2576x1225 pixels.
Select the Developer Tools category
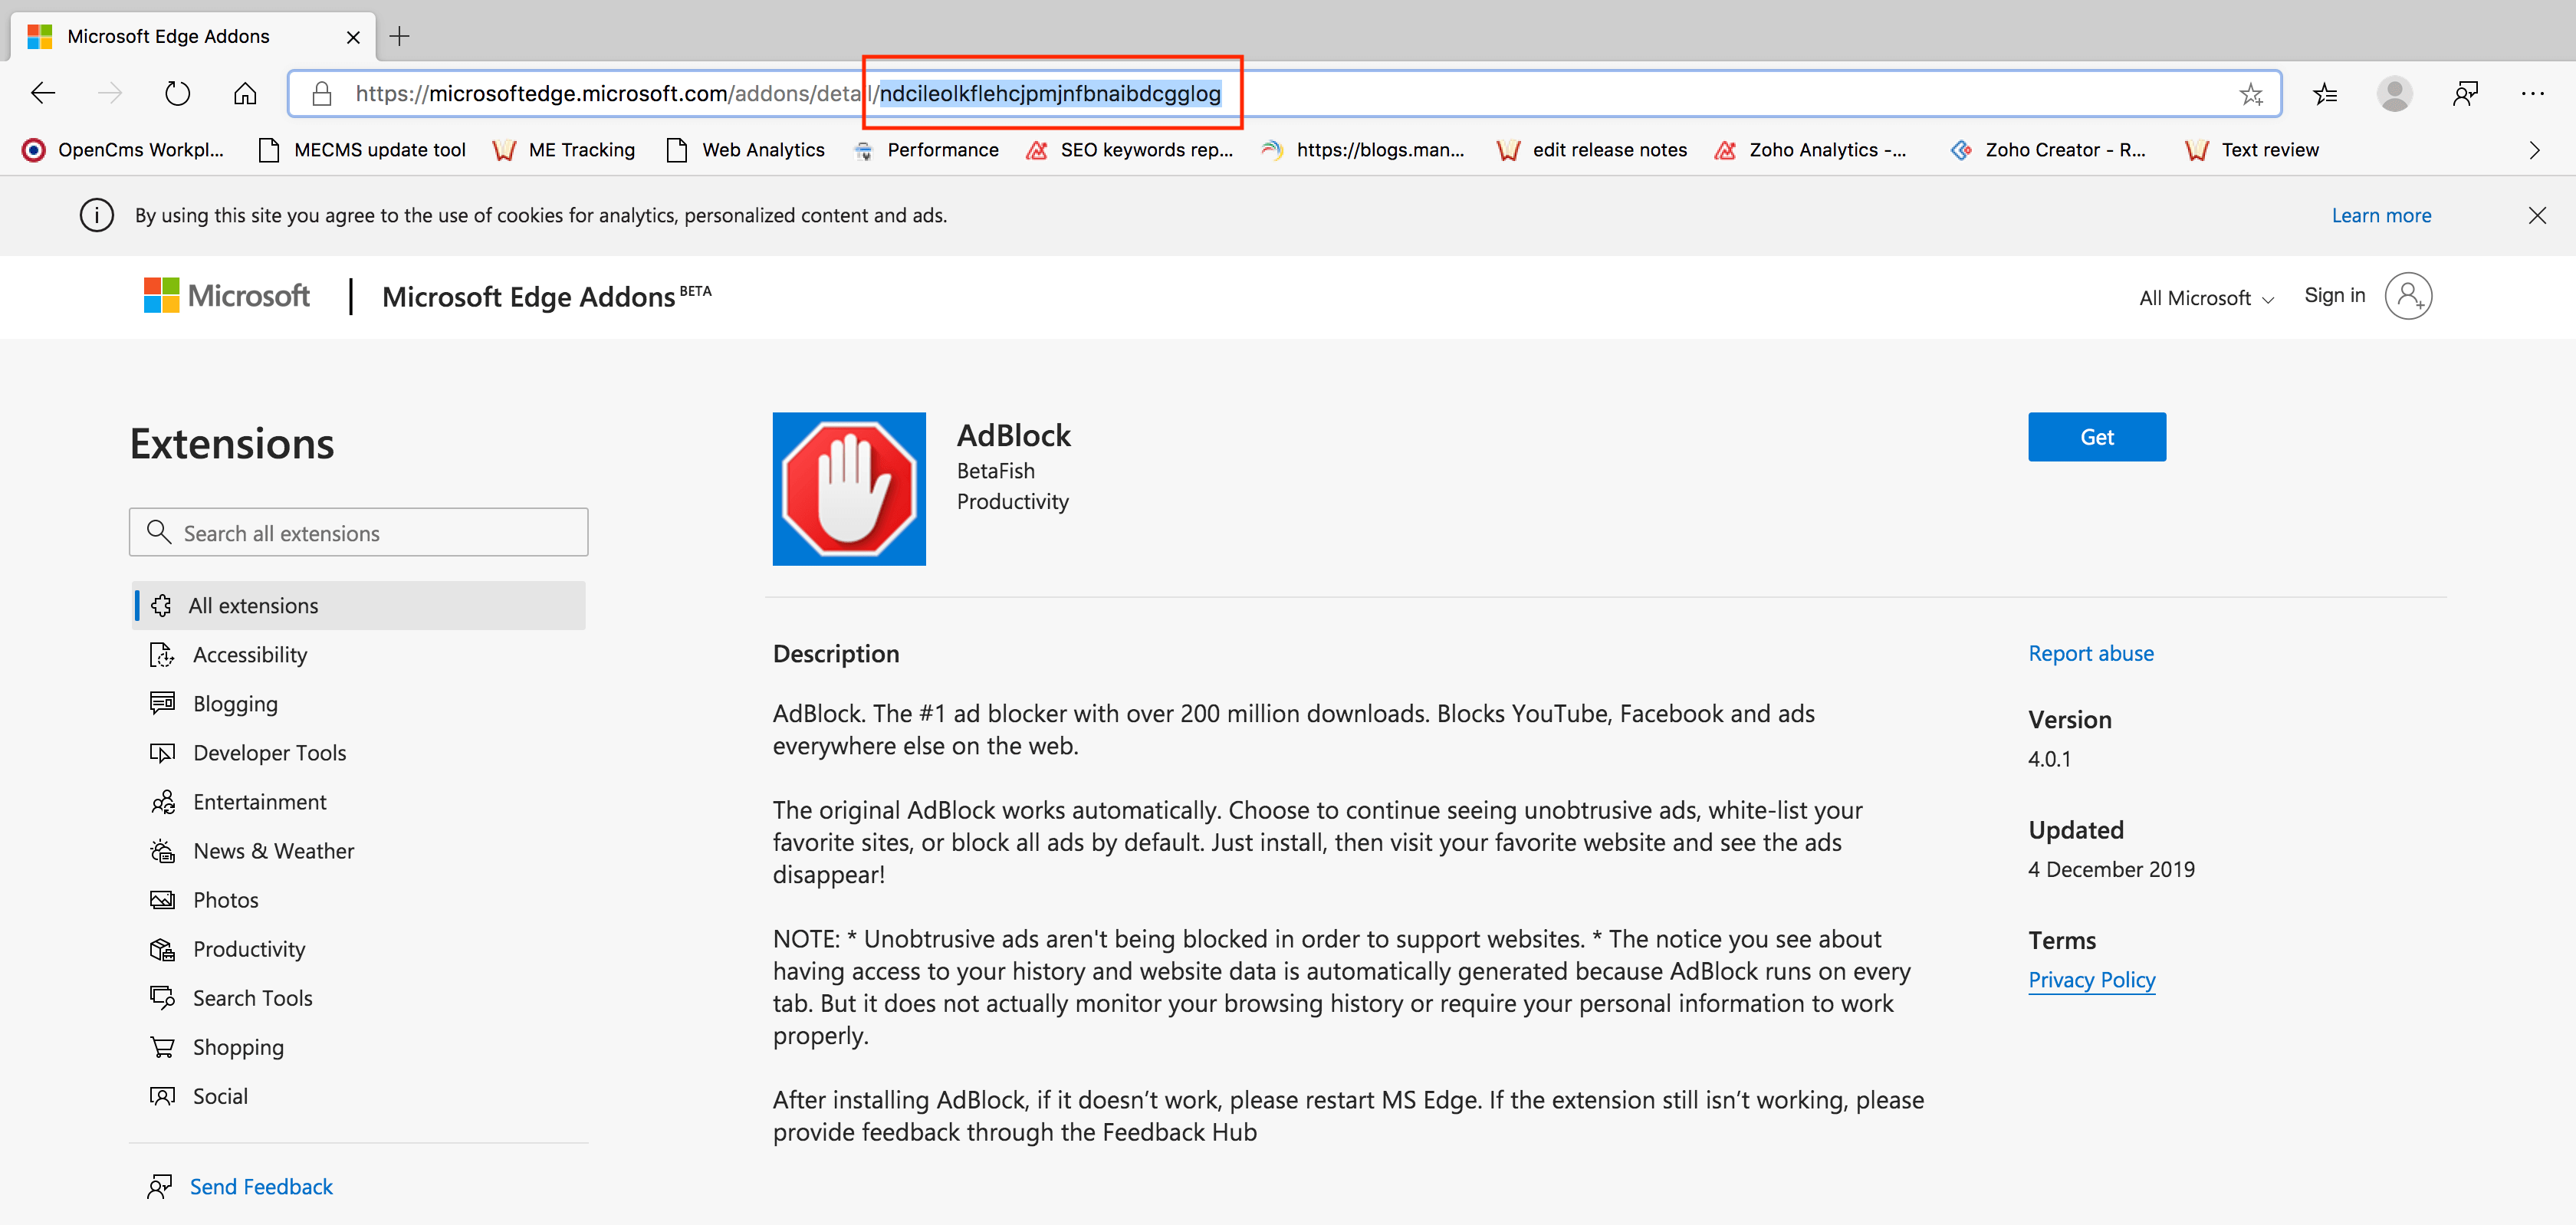pos(269,753)
